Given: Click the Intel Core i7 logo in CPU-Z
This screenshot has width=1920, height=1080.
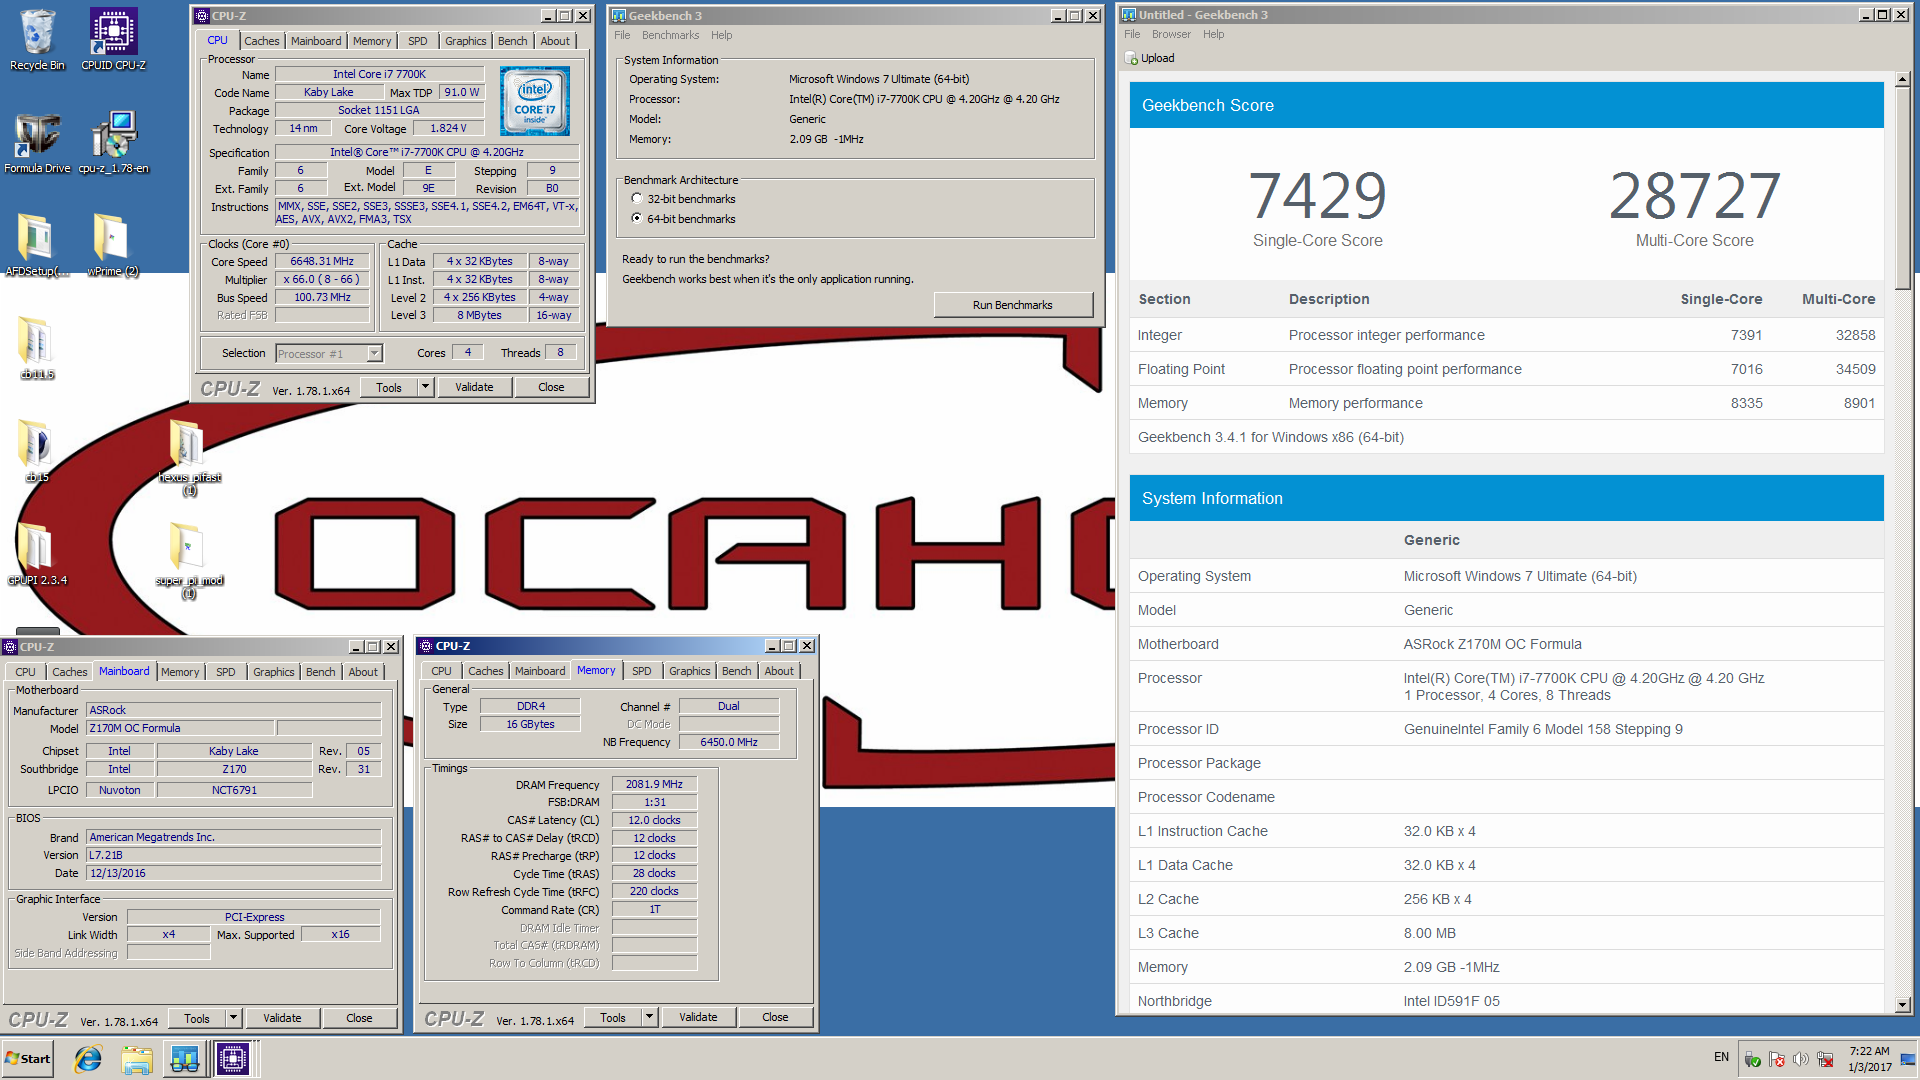Looking at the screenshot, I should point(535,101).
